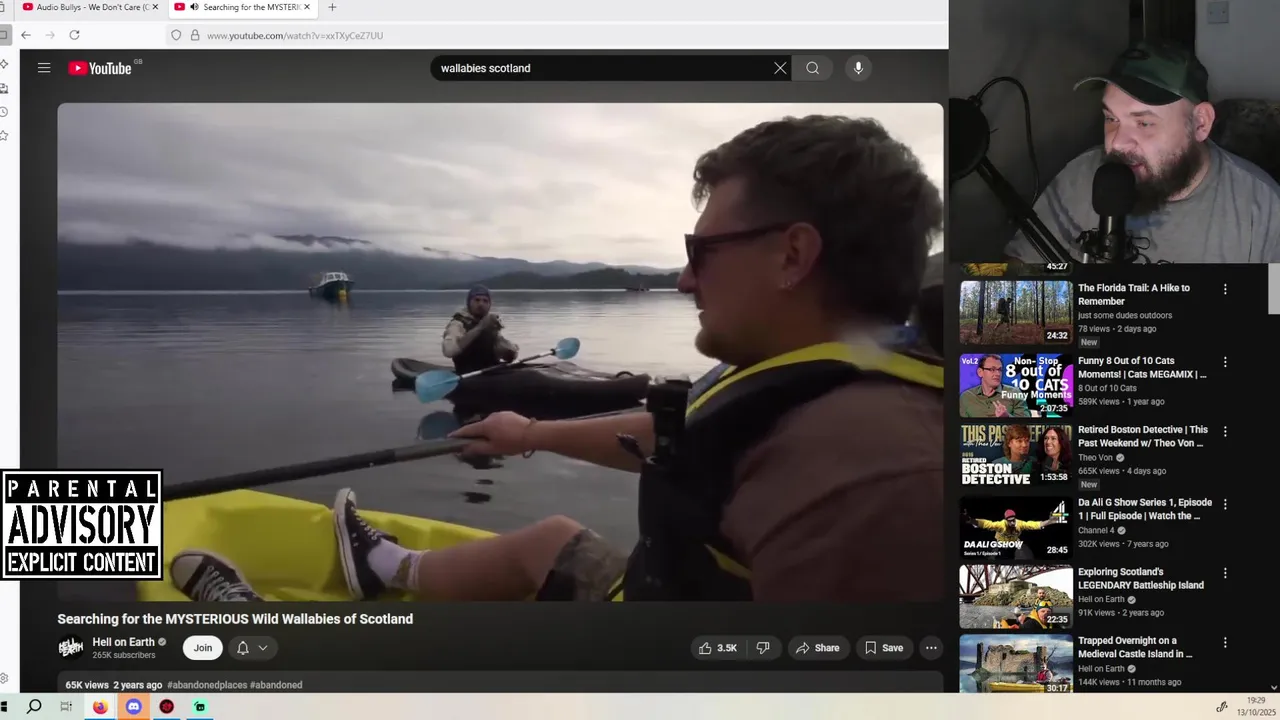This screenshot has height=720, width=1280.
Task: Open browser sidebar bookmarks star icon
Action: tap(5, 135)
